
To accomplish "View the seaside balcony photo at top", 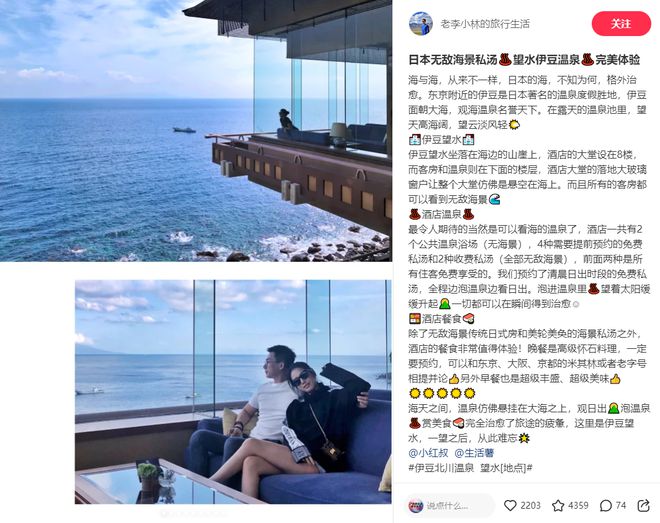I will coord(196,131).
